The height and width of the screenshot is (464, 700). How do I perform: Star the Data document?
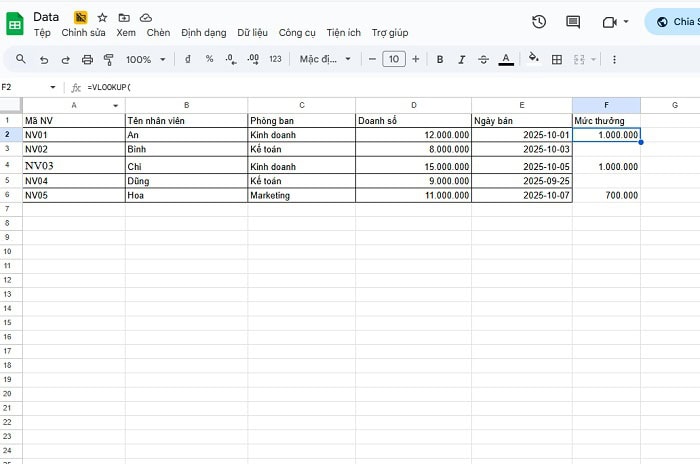[x=102, y=18]
